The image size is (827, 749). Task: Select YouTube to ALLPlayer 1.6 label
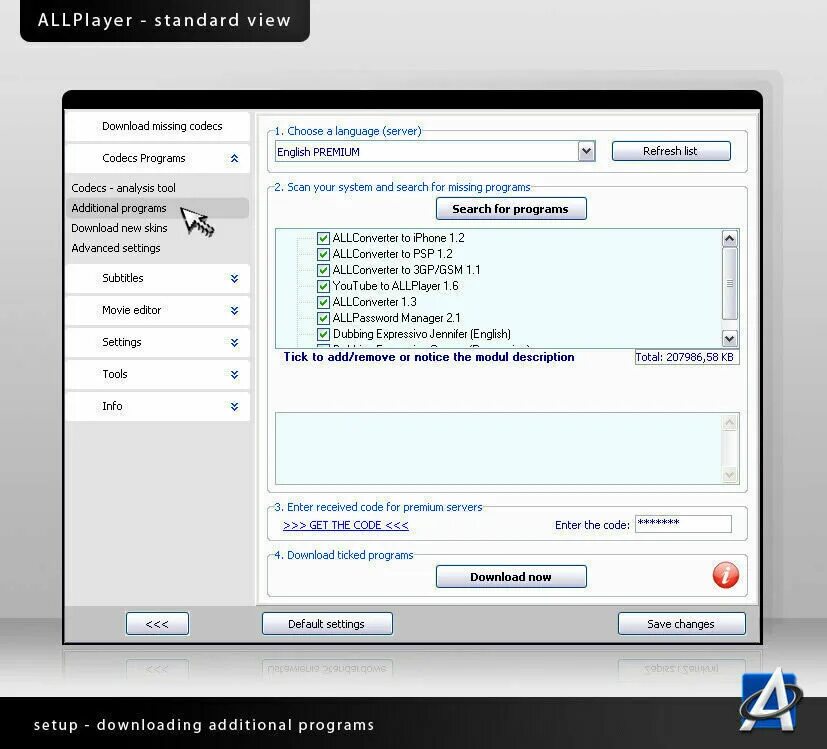[395, 286]
